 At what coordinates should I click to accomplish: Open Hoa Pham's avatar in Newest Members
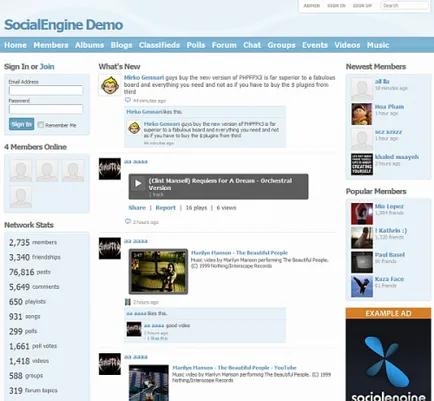pyautogui.click(x=362, y=114)
